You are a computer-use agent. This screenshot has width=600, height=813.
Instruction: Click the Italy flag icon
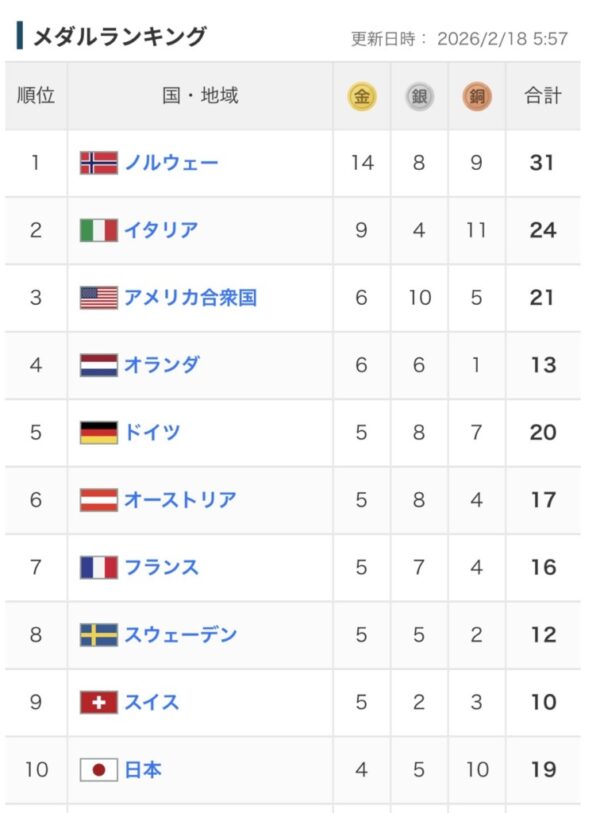point(99,230)
